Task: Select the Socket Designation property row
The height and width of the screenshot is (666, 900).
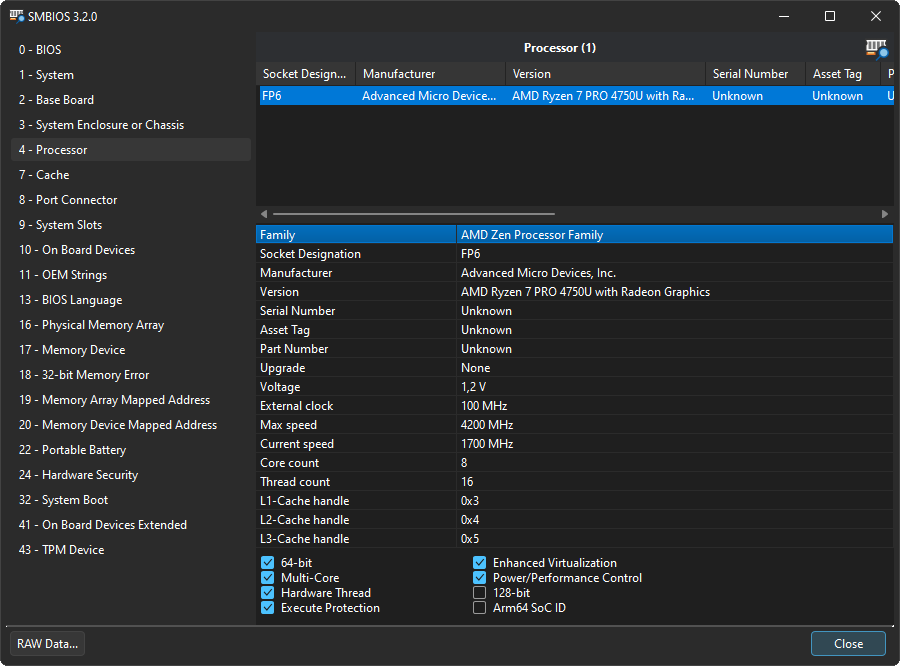Action: coord(575,254)
